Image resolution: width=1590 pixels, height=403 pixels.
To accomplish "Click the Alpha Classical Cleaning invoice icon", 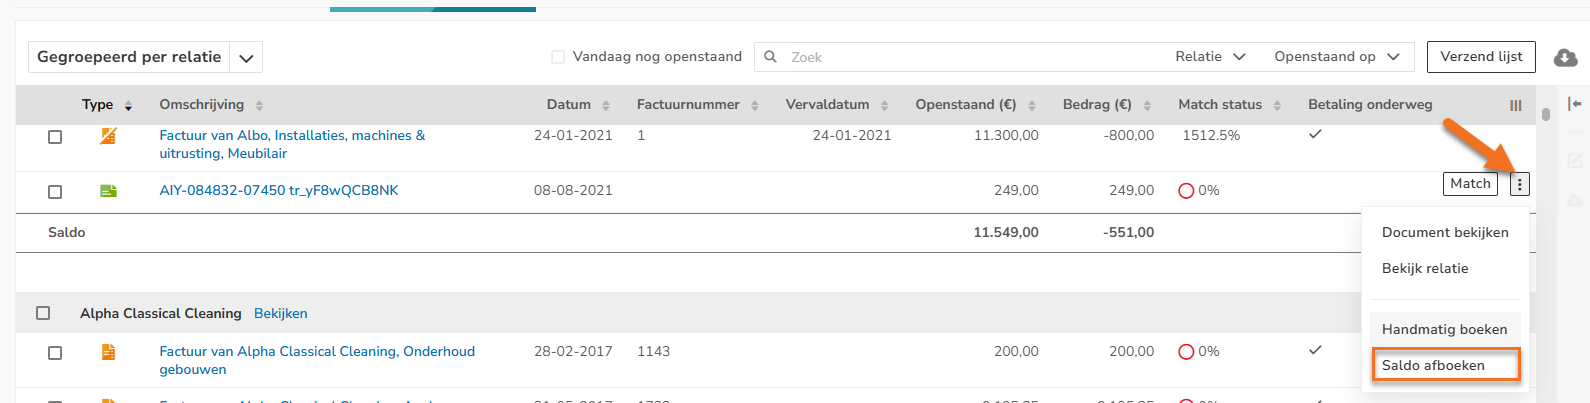I will pos(108,351).
